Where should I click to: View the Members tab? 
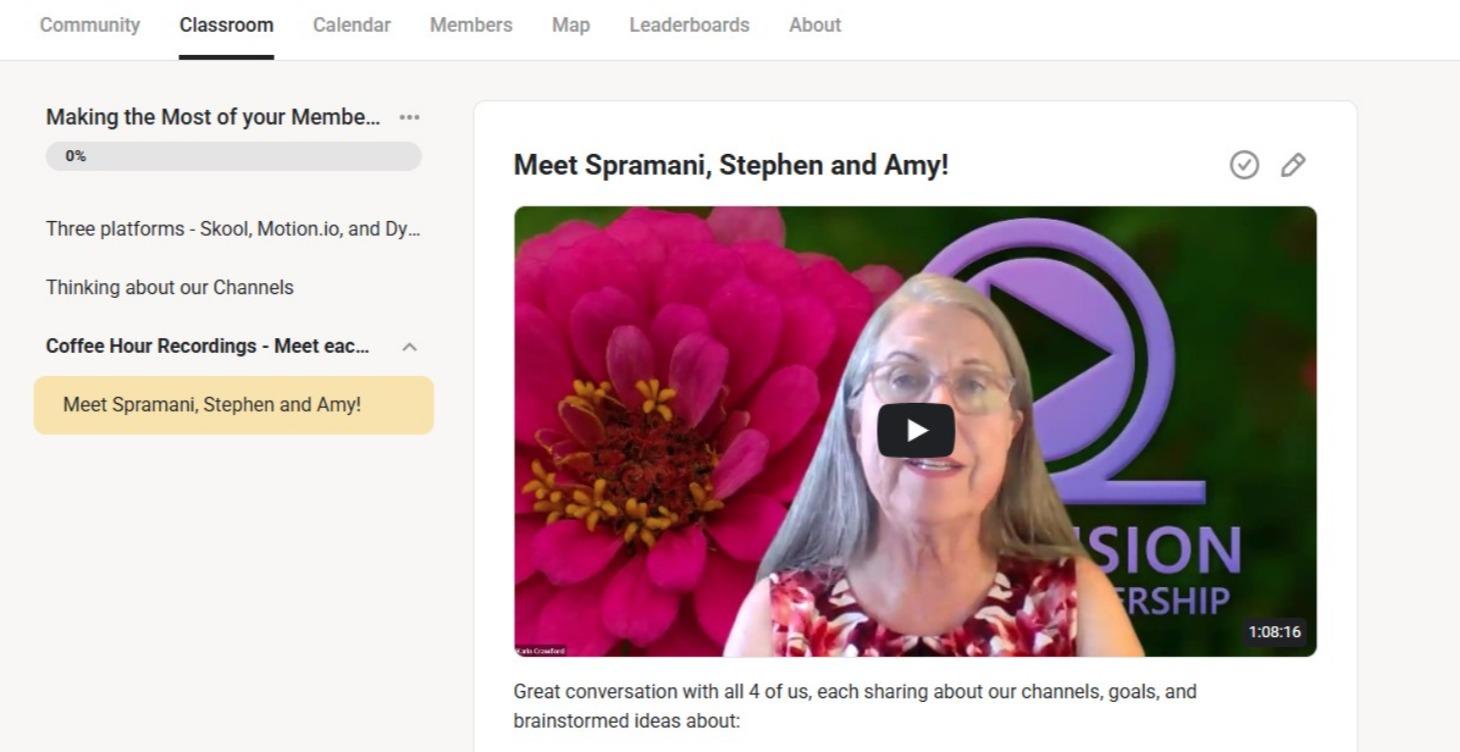[x=470, y=25]
